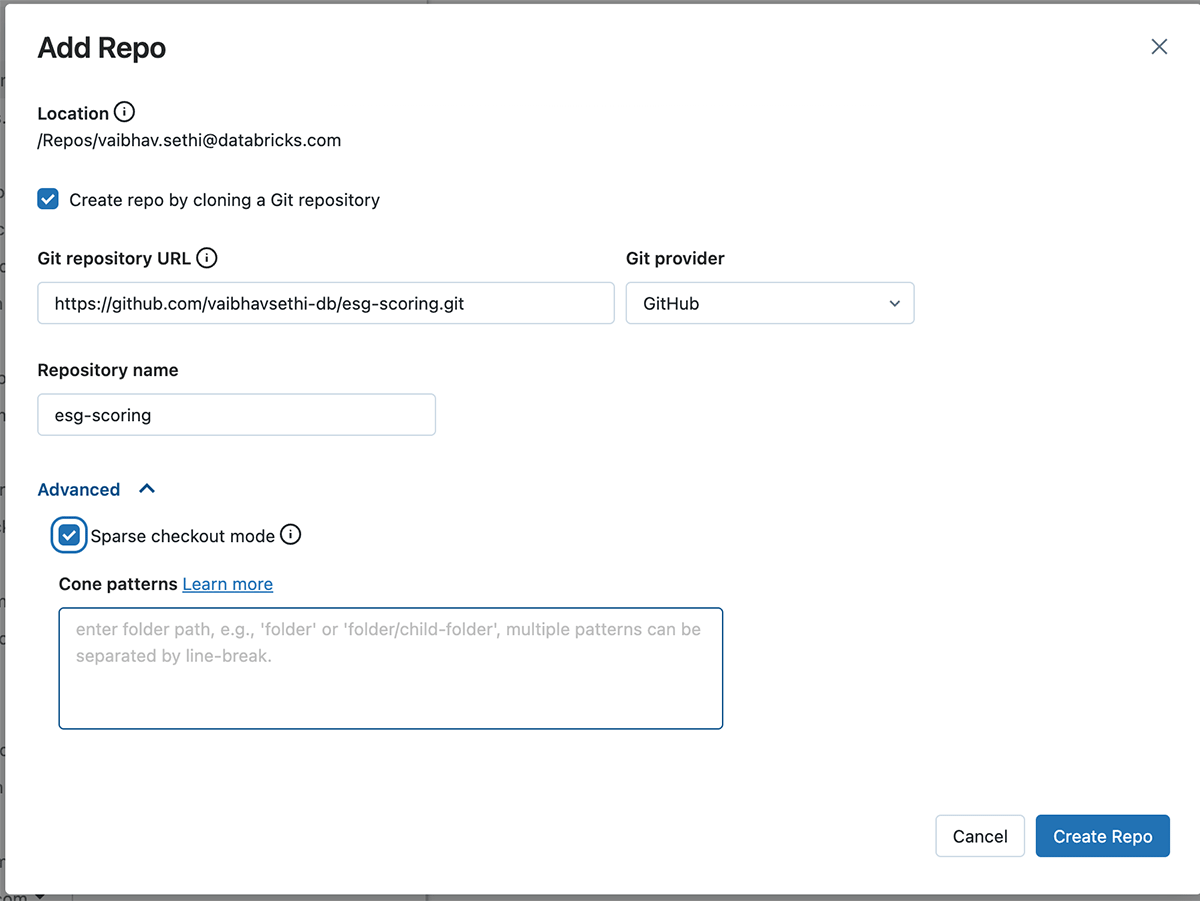
Task: Click the Cone patterns text area
Action: click(390, 668)
